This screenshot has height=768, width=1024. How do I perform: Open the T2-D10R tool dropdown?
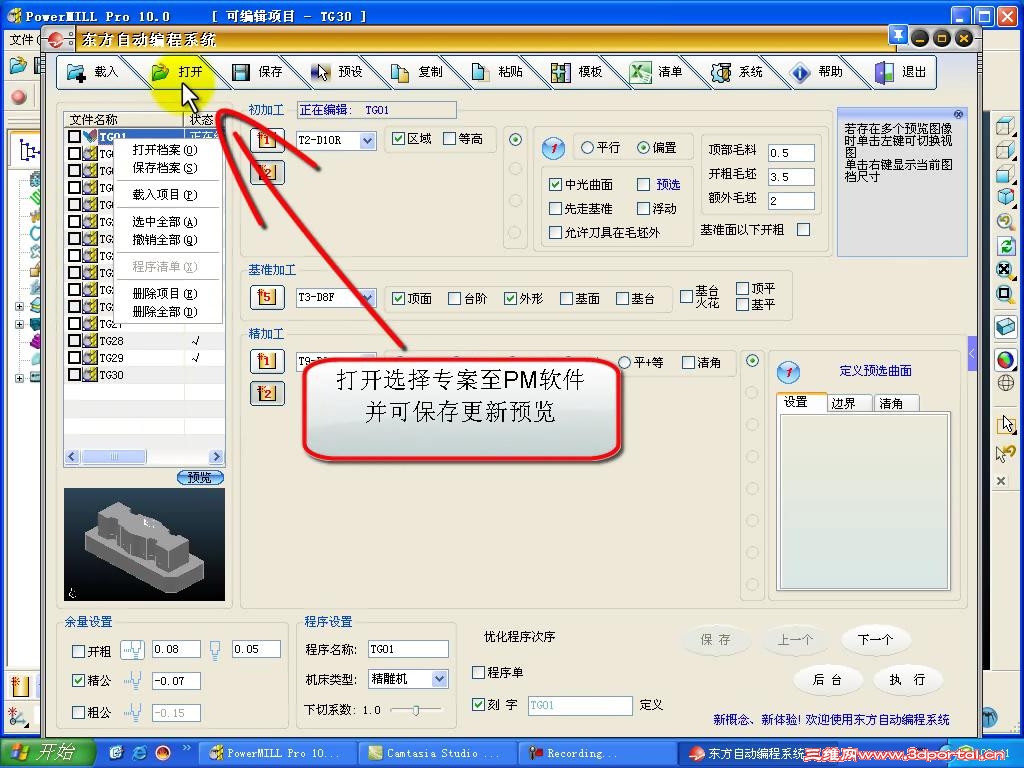(368, 140)
